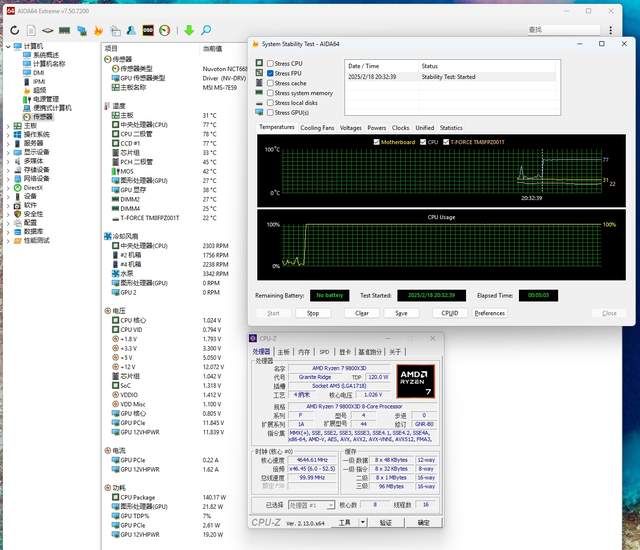Expand the 存储设备 tree node
Screen dimensions: 640x550
[x=8, y=170]
